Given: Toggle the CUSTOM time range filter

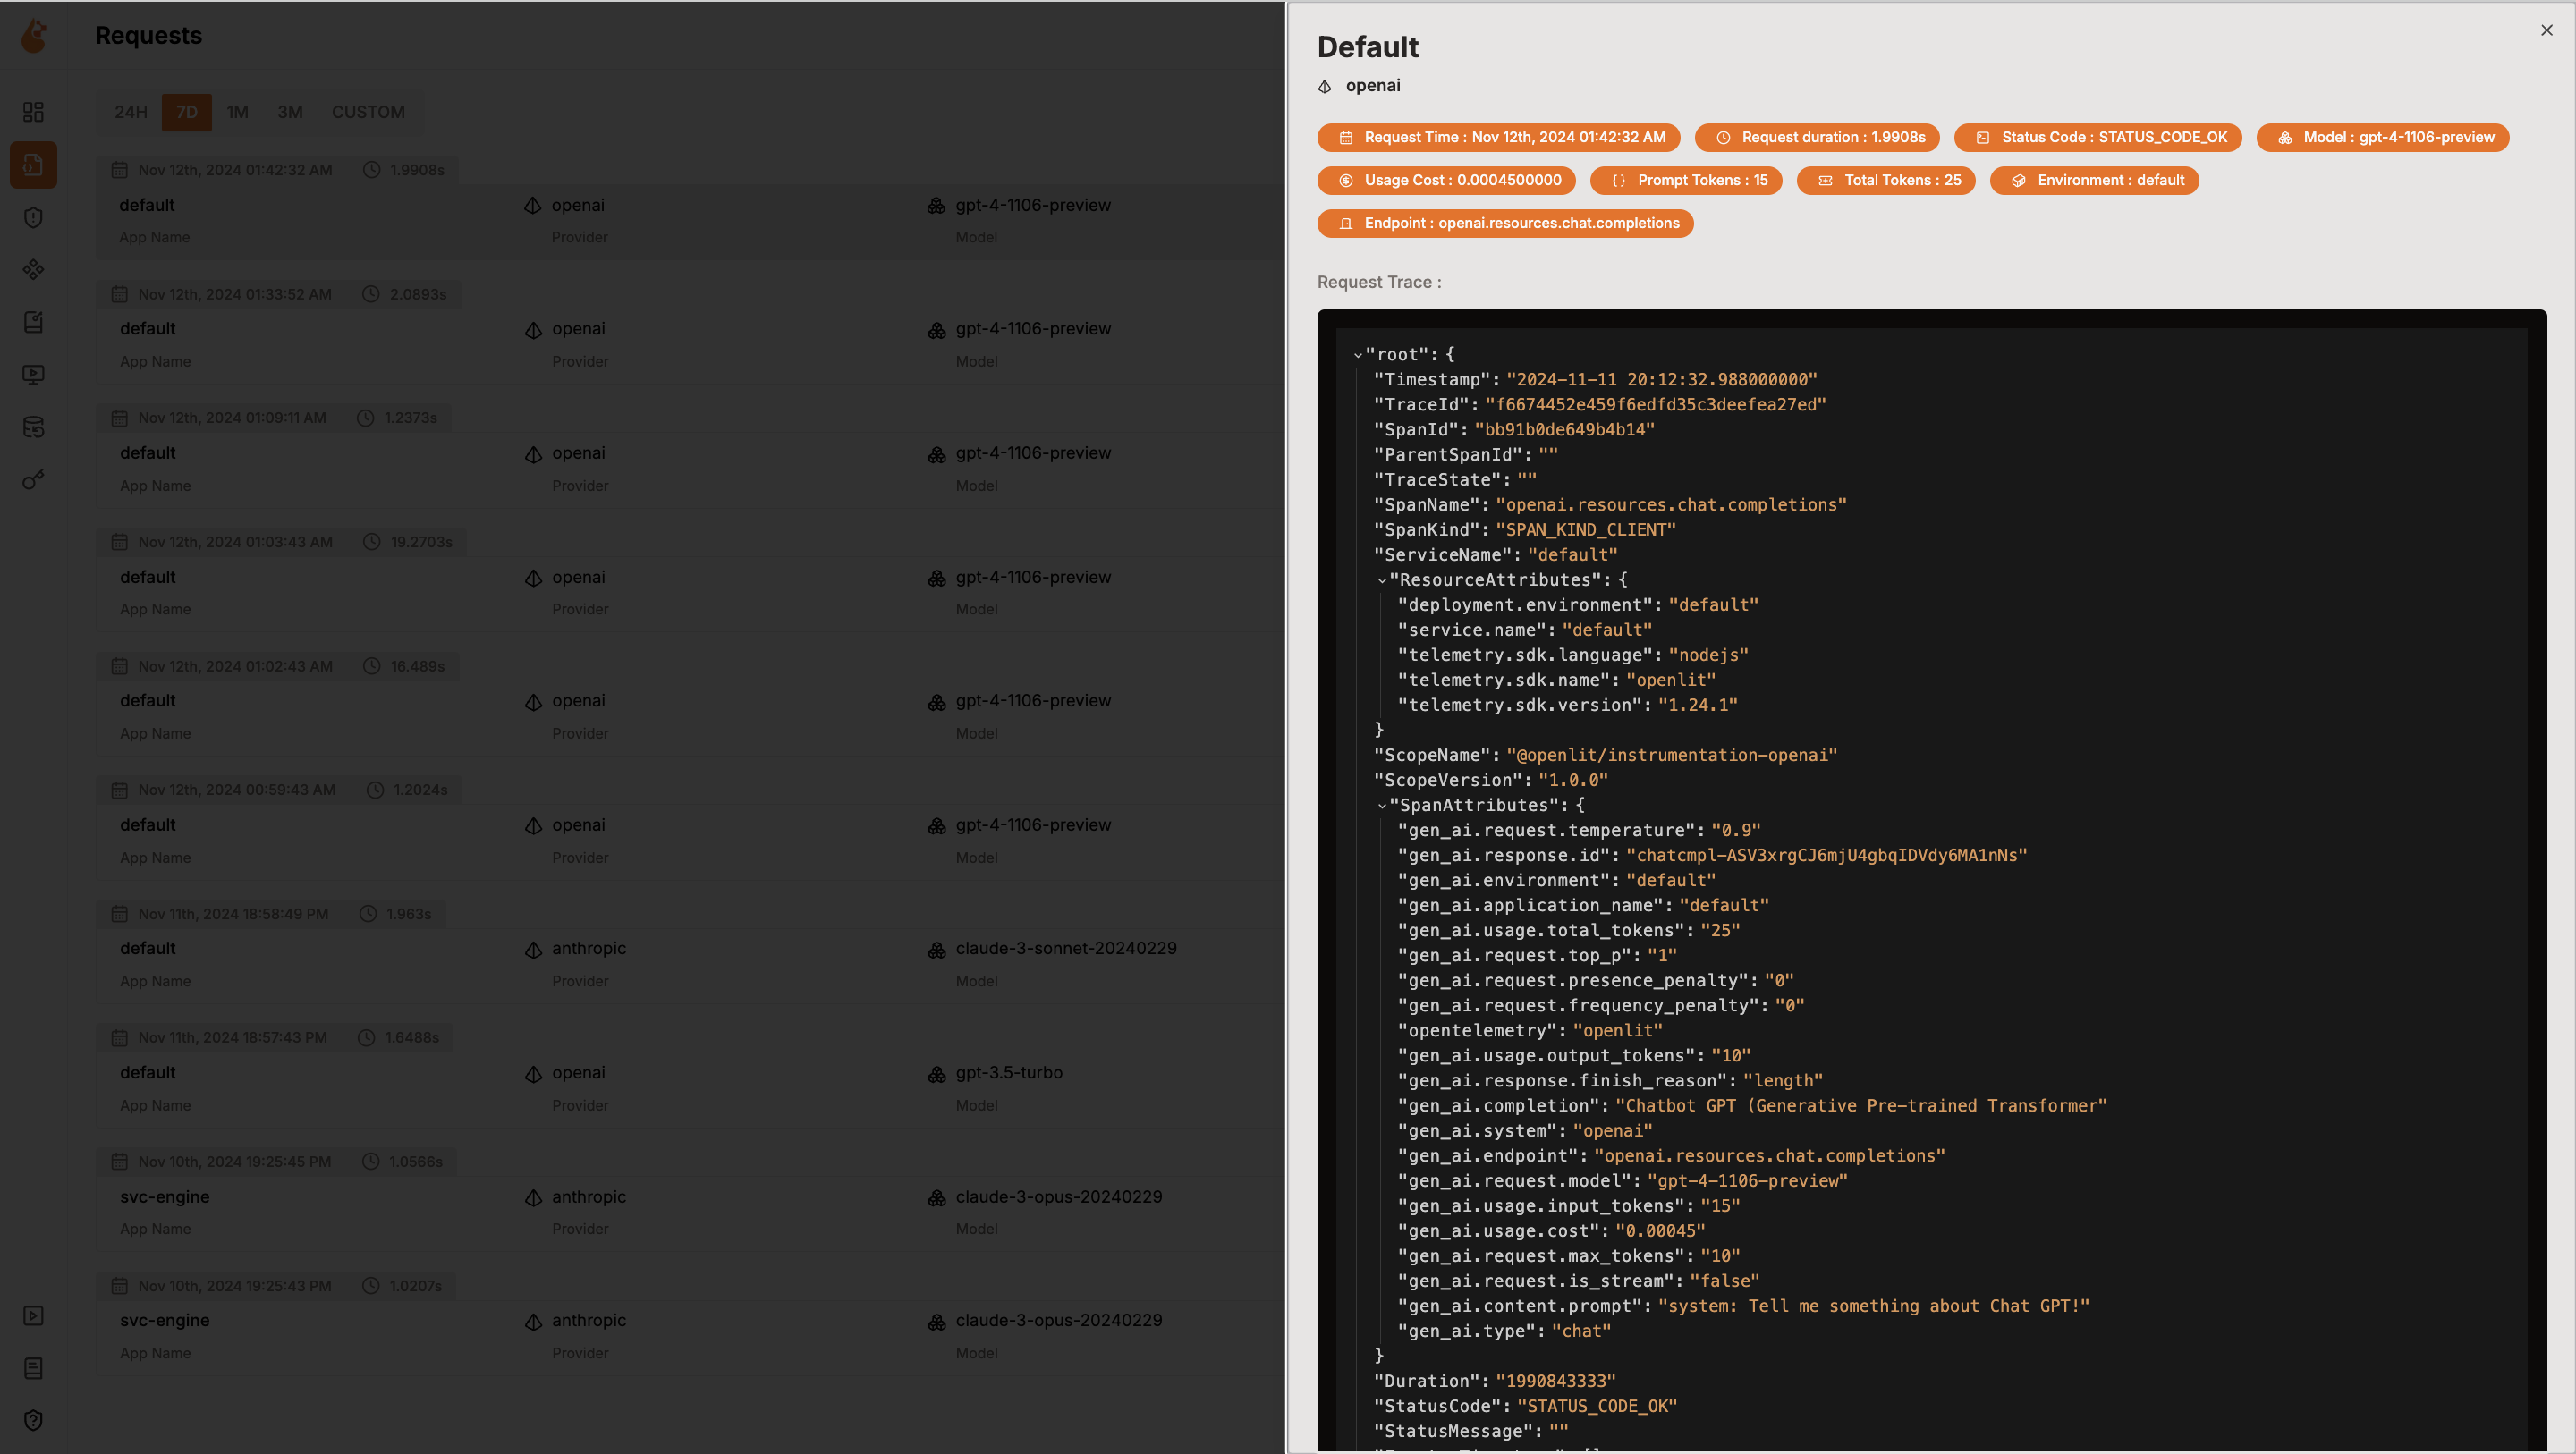Looking at the screenshot, I should point(366,112).
